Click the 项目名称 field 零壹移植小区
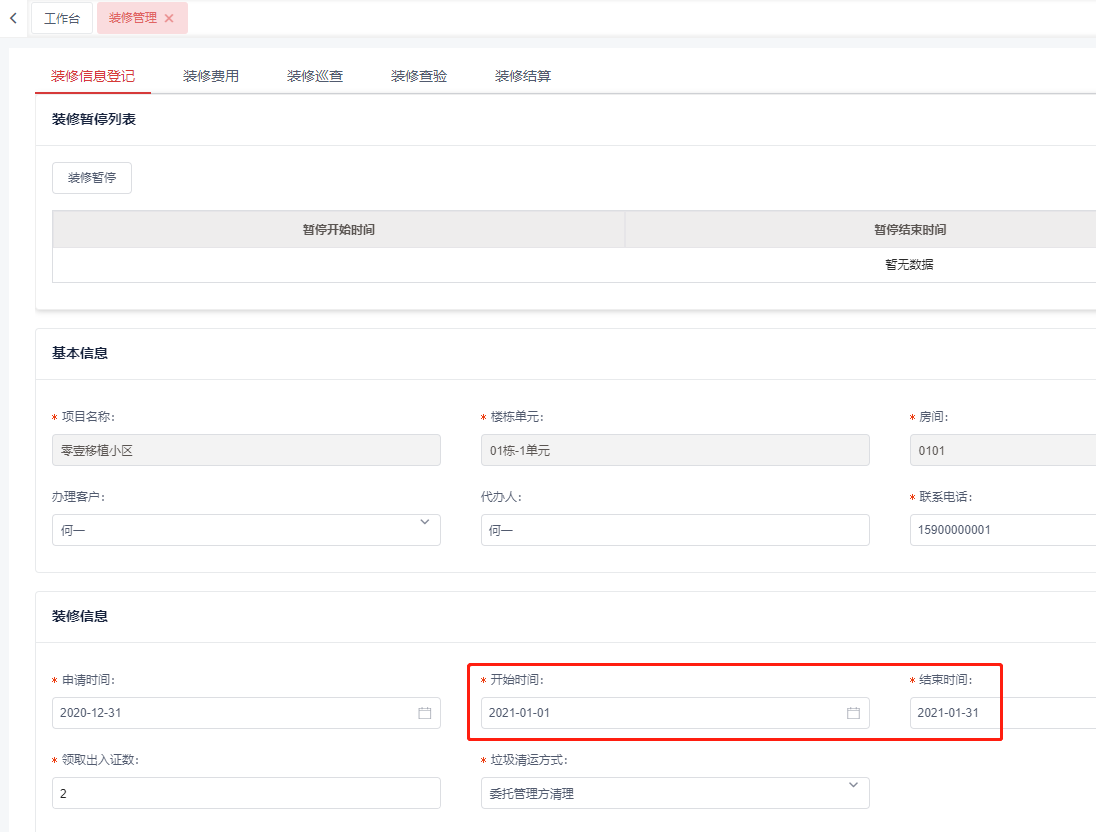The height and width of the screenshot is (832, 1096). 246,450
